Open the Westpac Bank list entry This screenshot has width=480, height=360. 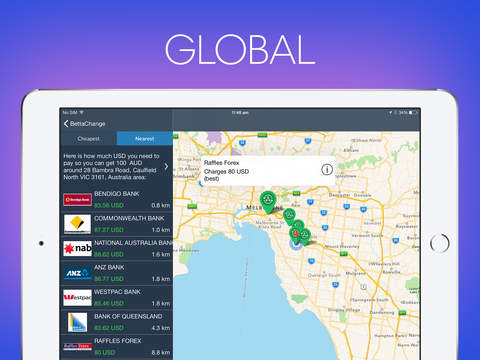point(117,298)
